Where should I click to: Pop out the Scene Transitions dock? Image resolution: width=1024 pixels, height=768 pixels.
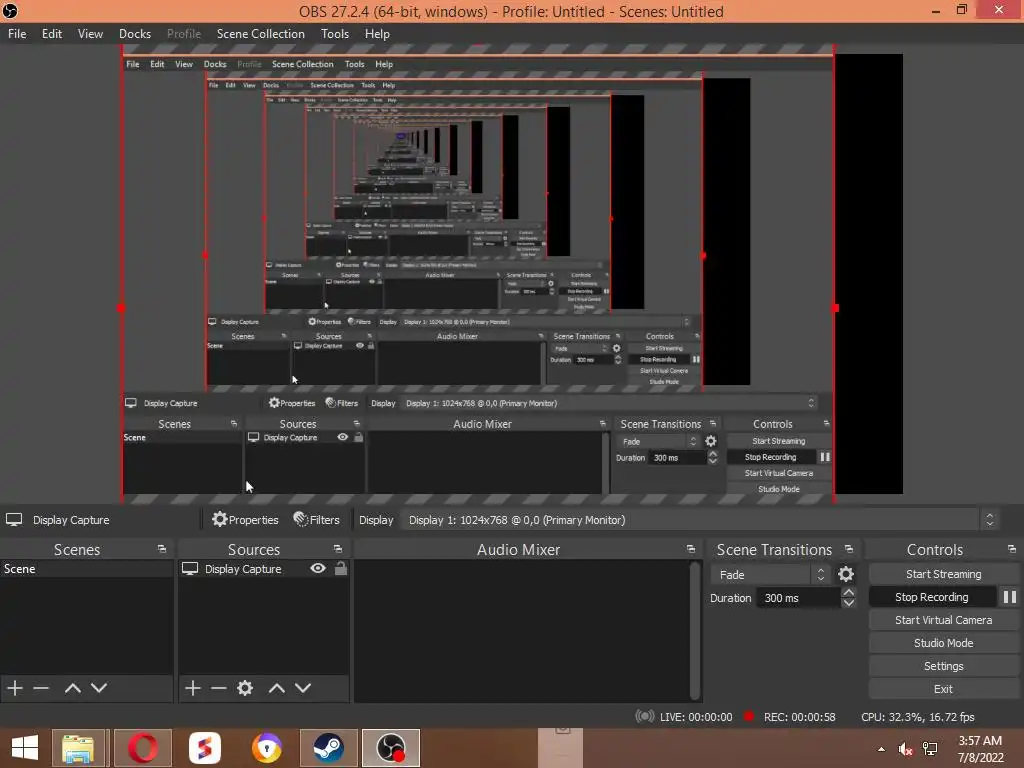(x=849, y=549)
